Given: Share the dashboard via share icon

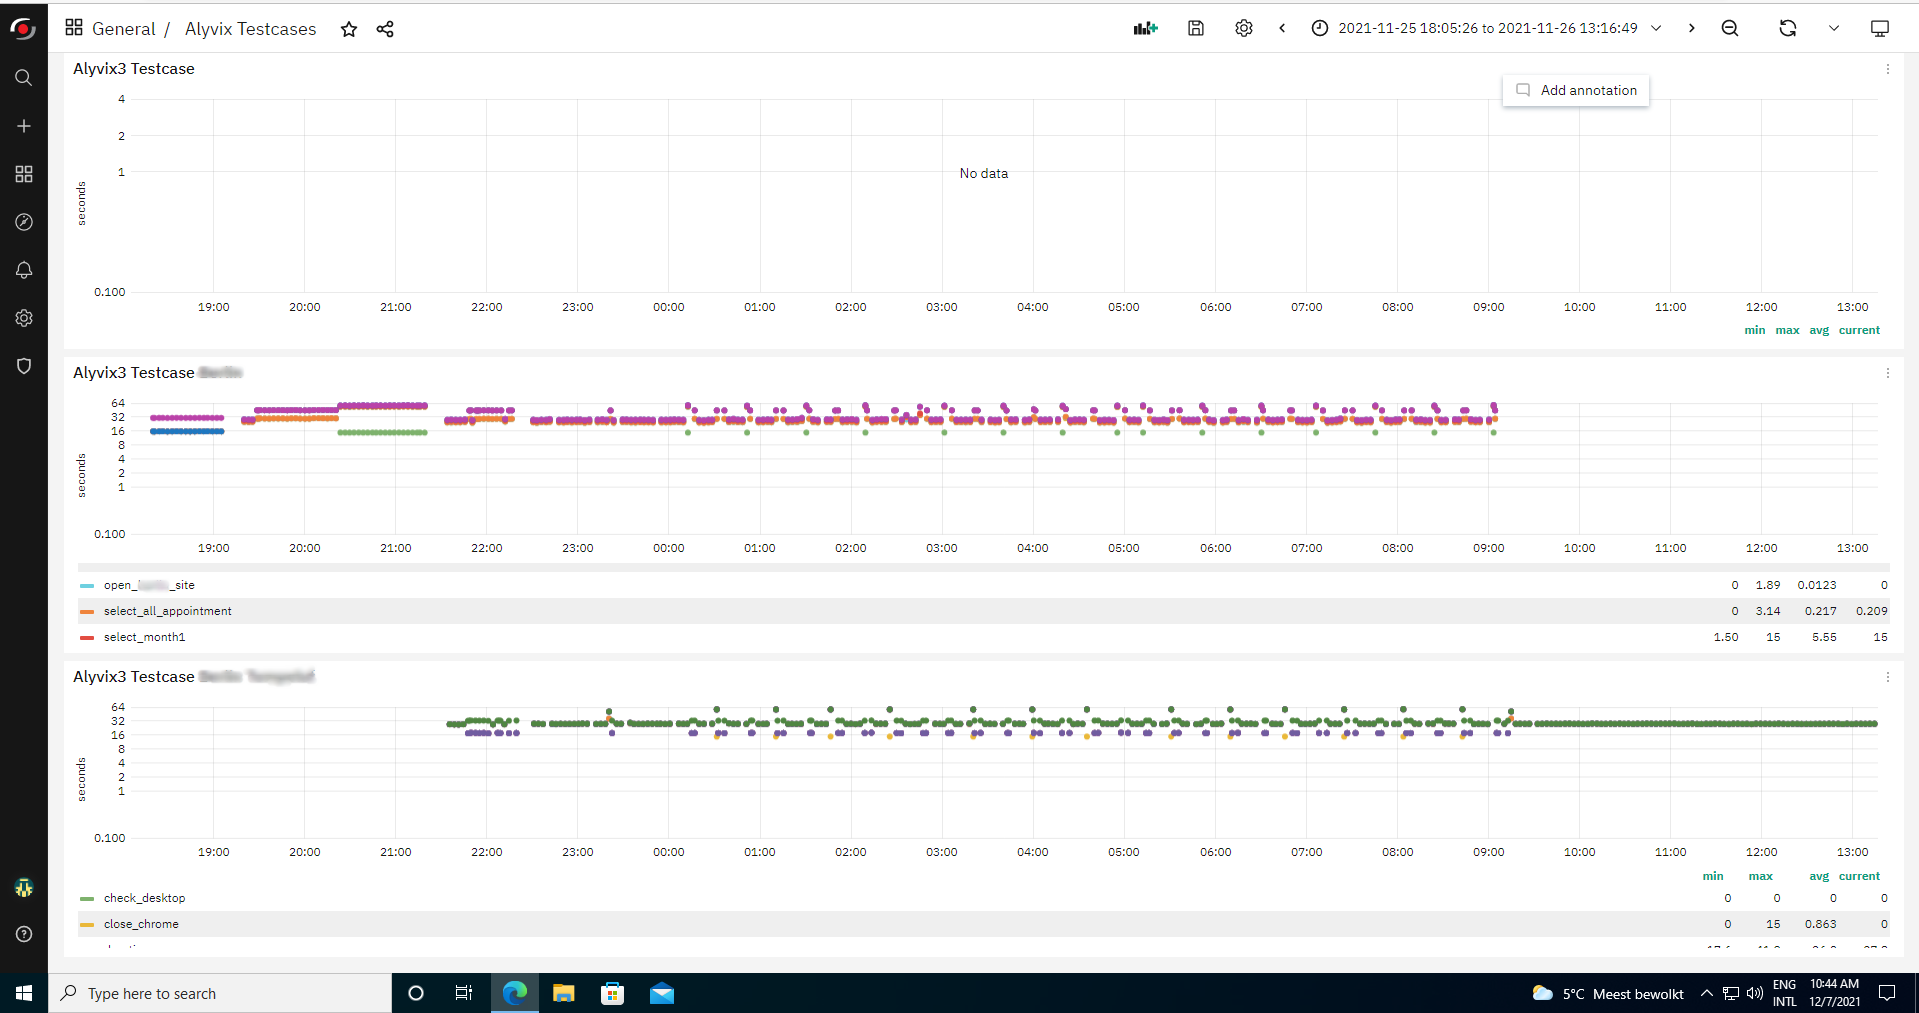Looking at the screenshot, I should click(x=385, y=29).
